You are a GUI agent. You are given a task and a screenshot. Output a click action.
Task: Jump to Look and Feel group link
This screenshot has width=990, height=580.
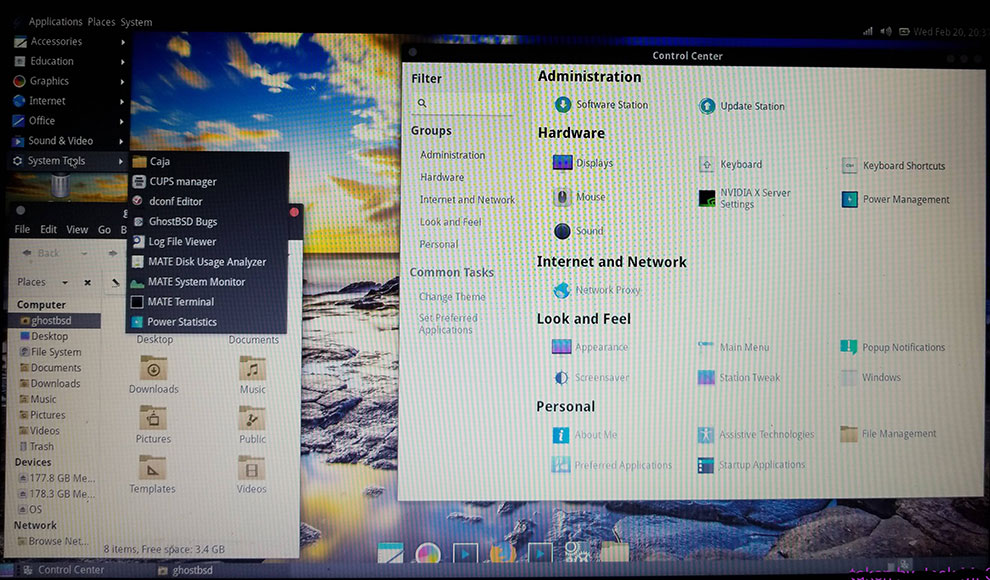450,222
